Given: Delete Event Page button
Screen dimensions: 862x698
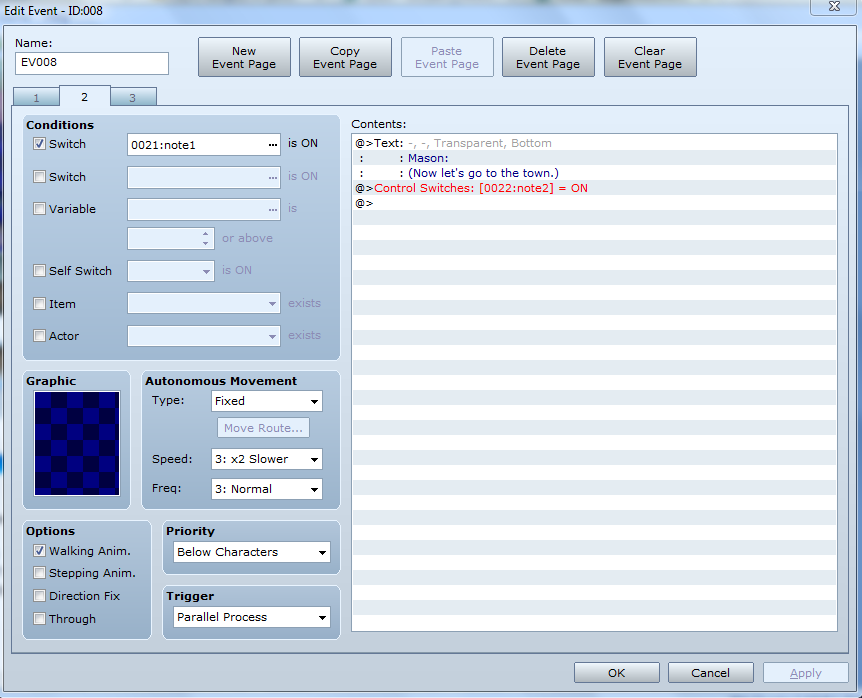Looking at the screenshot, I should [x=548, y=57].
